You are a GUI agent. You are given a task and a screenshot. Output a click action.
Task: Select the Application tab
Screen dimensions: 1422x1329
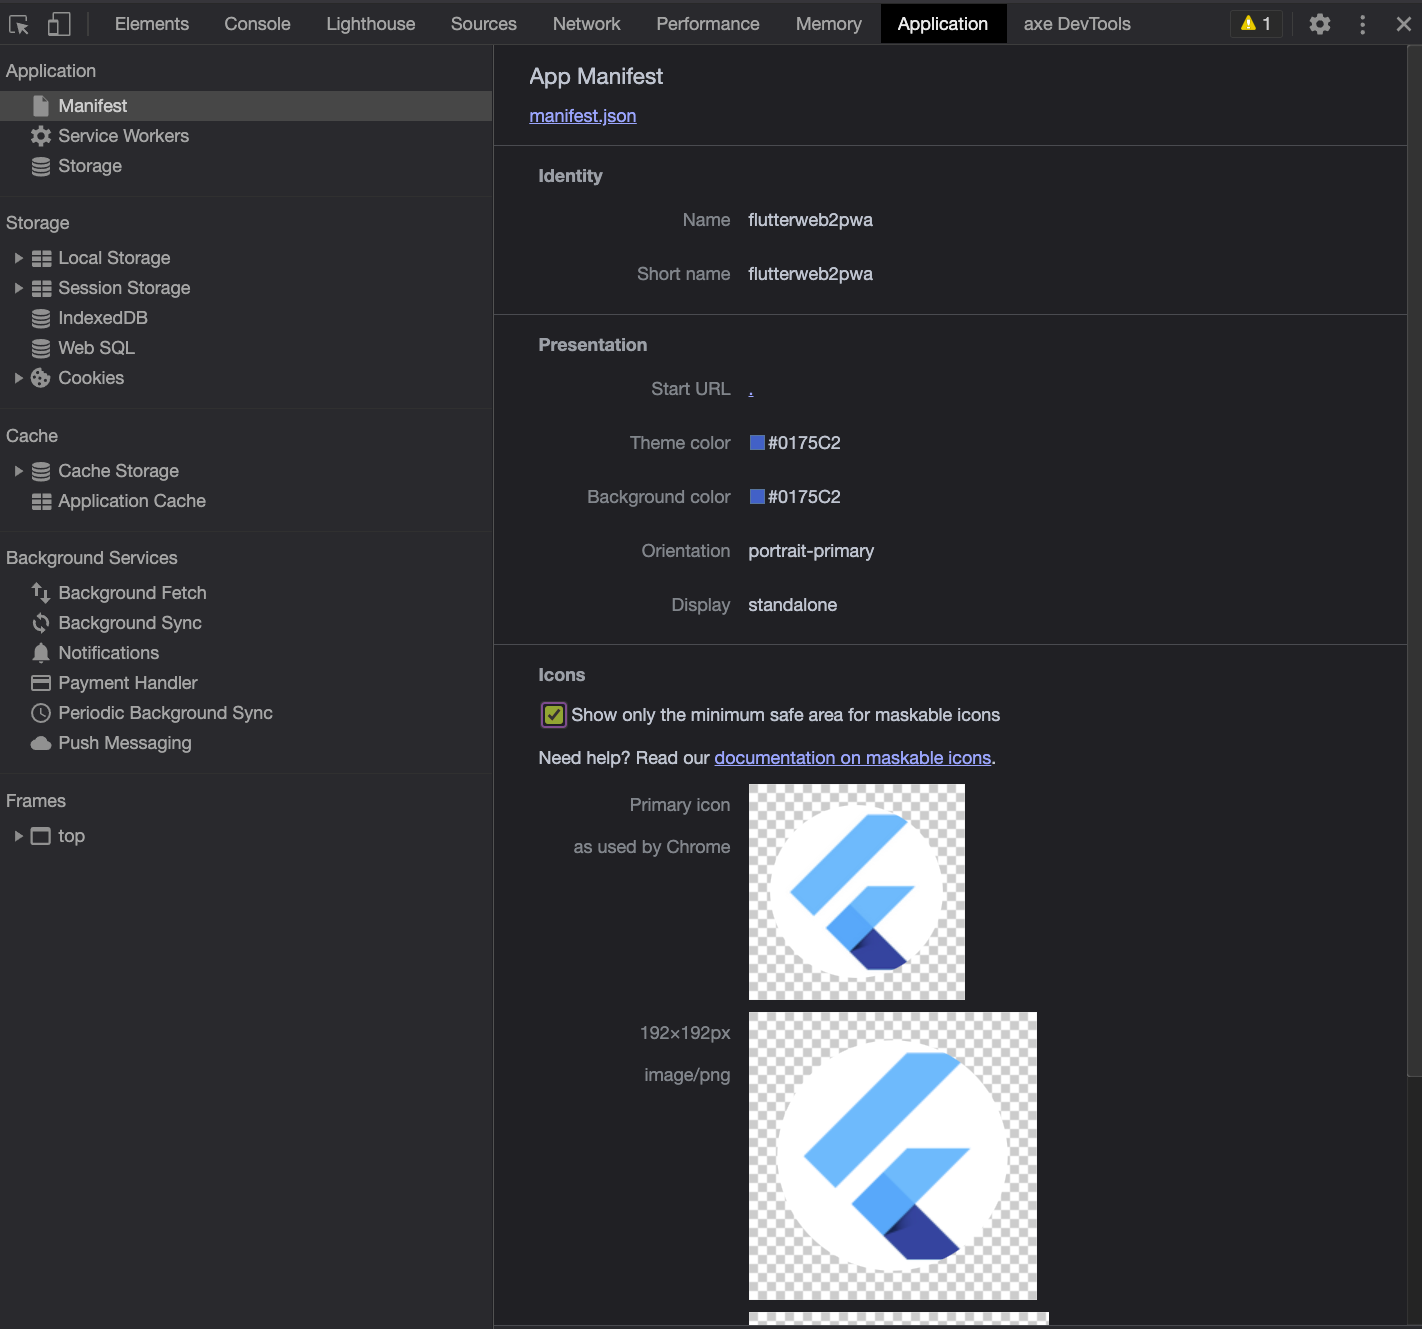coord(943,24)
